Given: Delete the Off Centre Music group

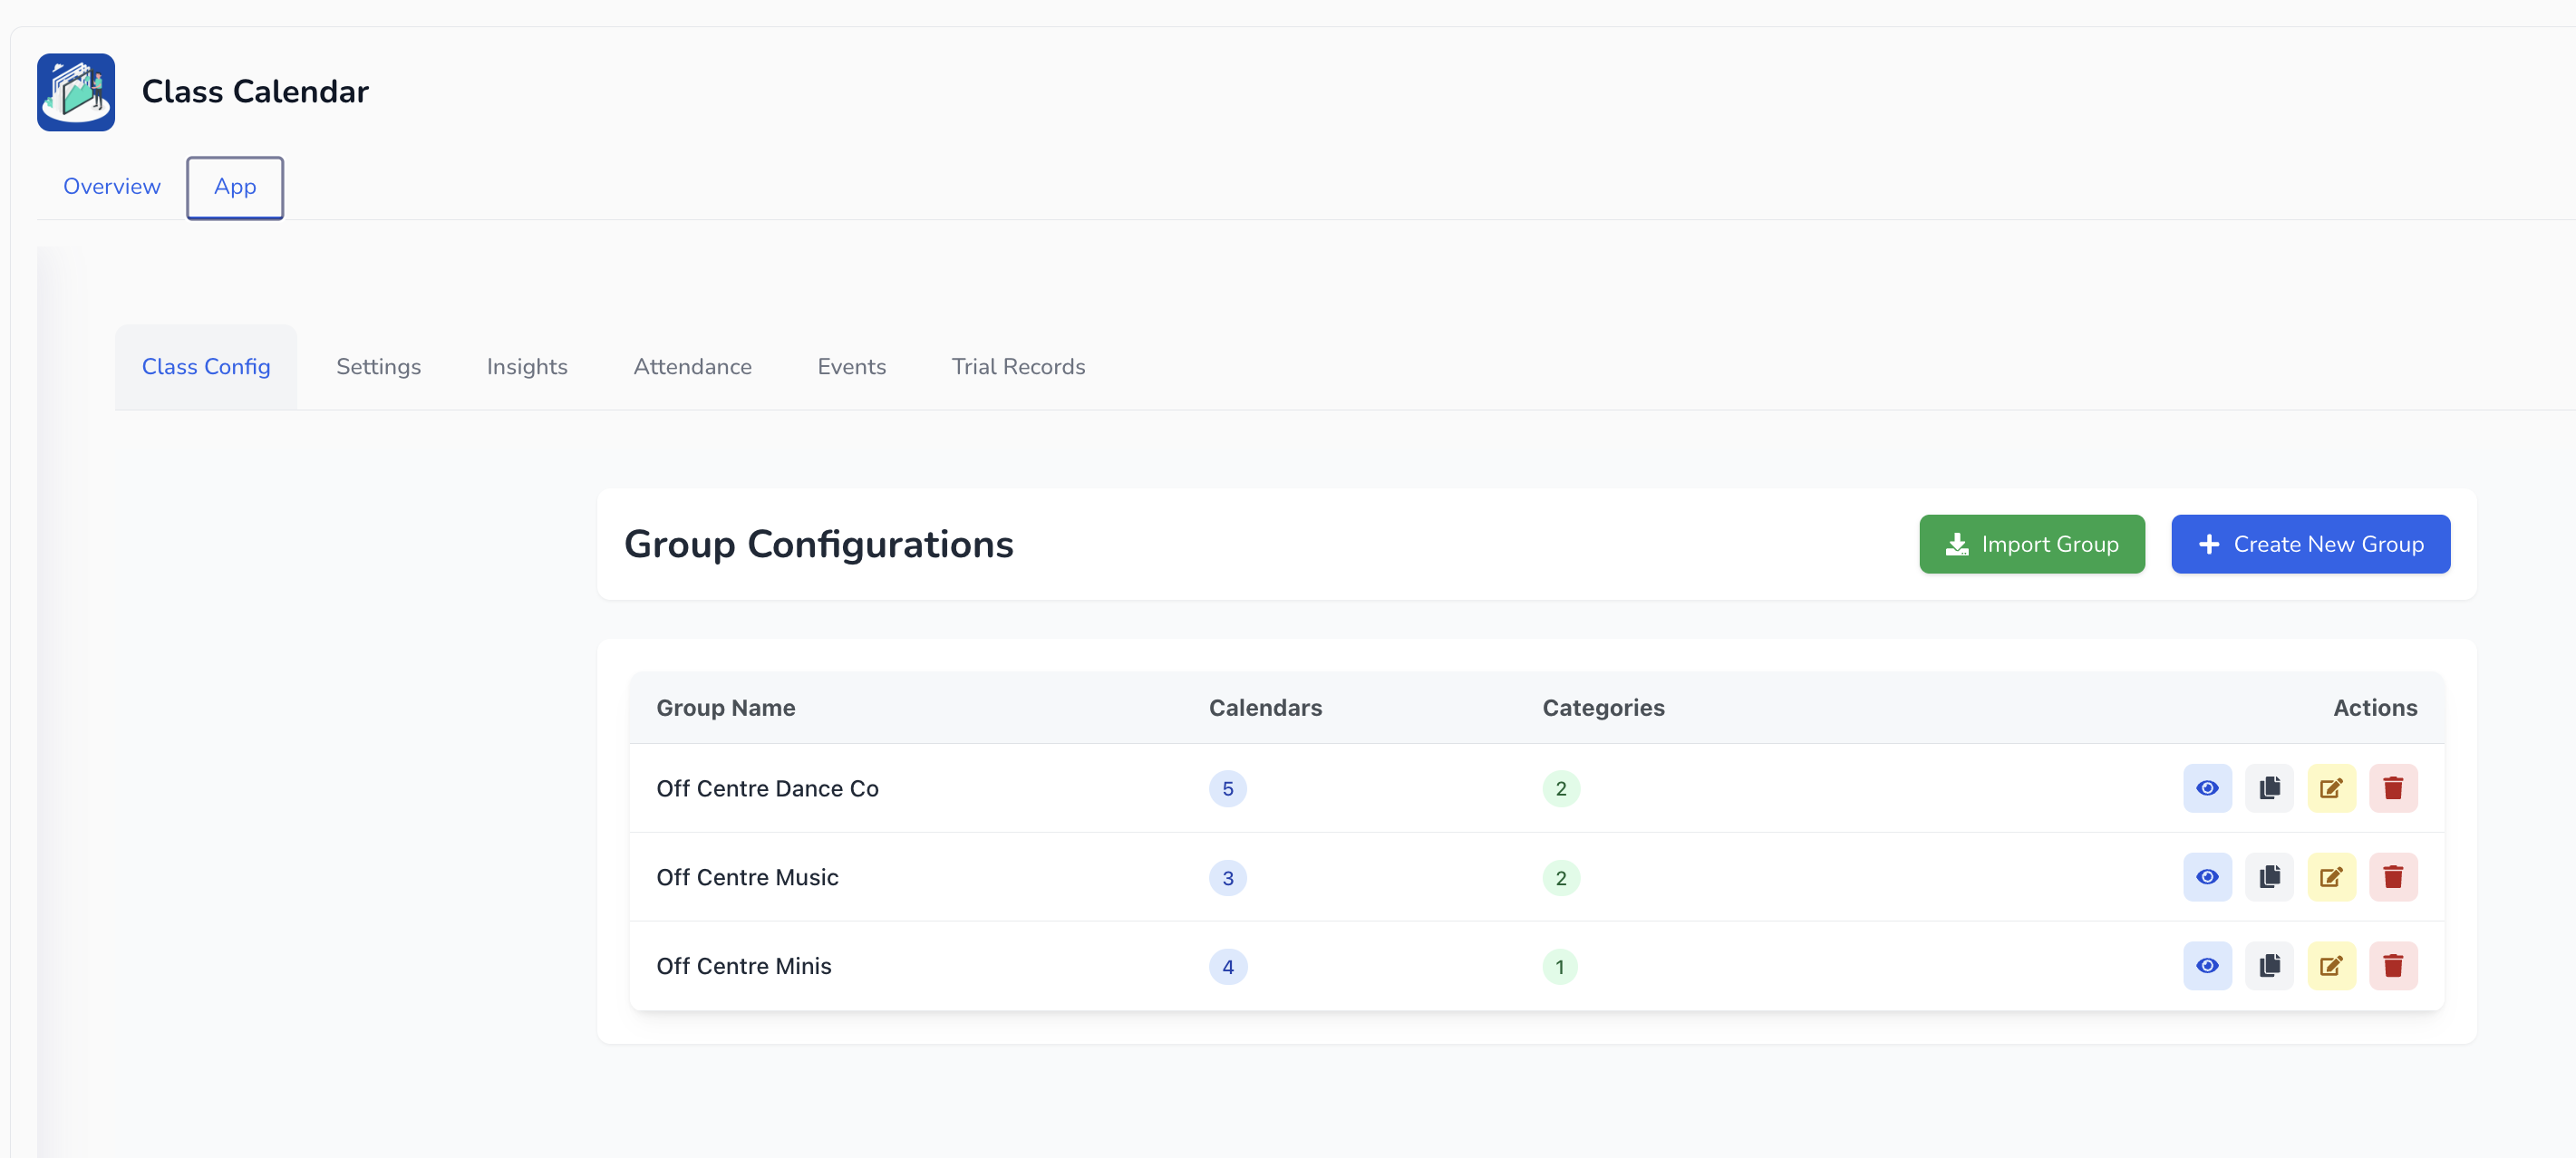Looking at the screenshot, I should (x=2393, y=877).
